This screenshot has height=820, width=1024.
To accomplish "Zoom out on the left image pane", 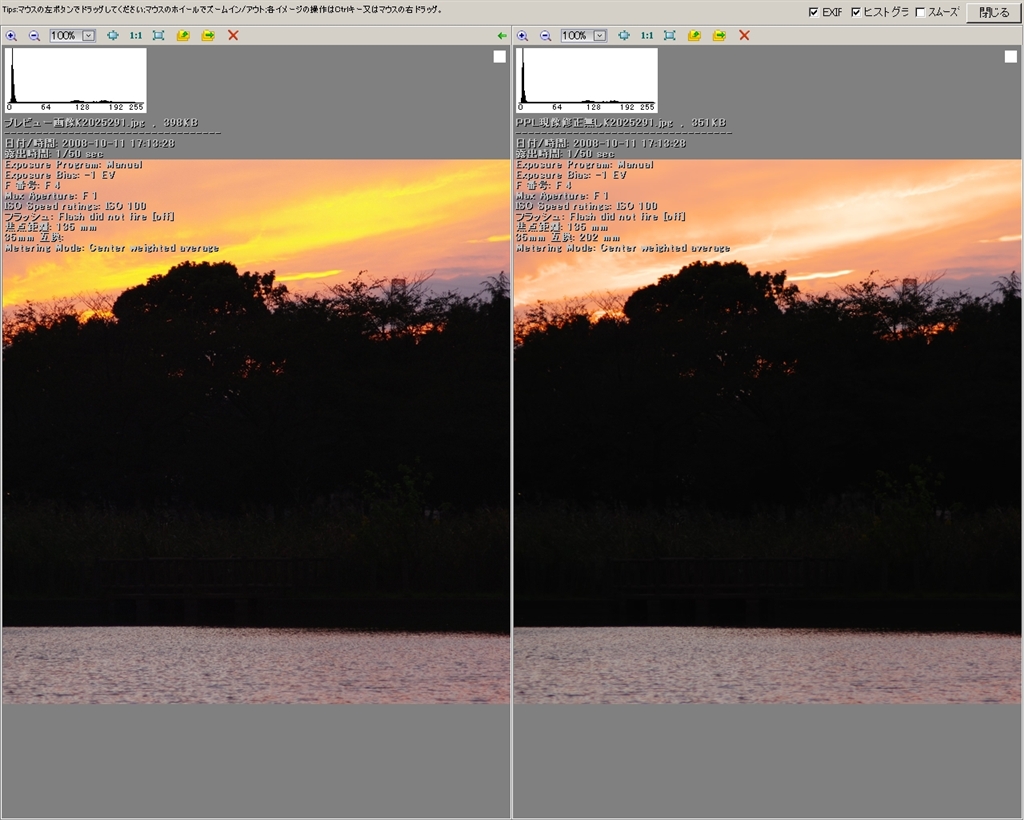I will pos(34,36).
